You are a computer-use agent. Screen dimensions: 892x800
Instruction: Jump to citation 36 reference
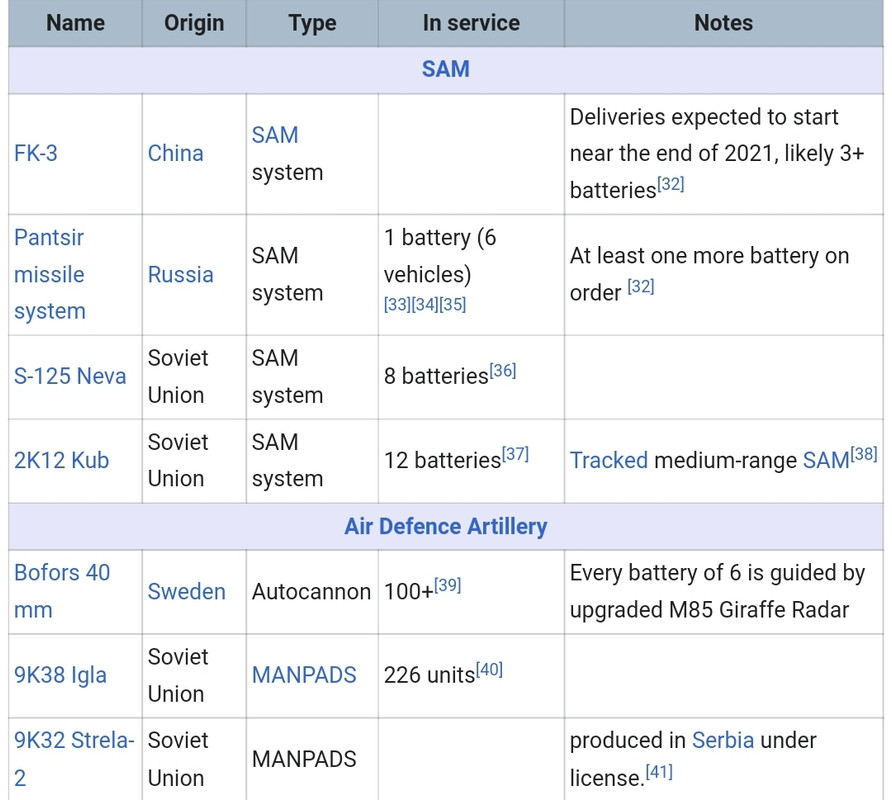(x=503, y=371)
